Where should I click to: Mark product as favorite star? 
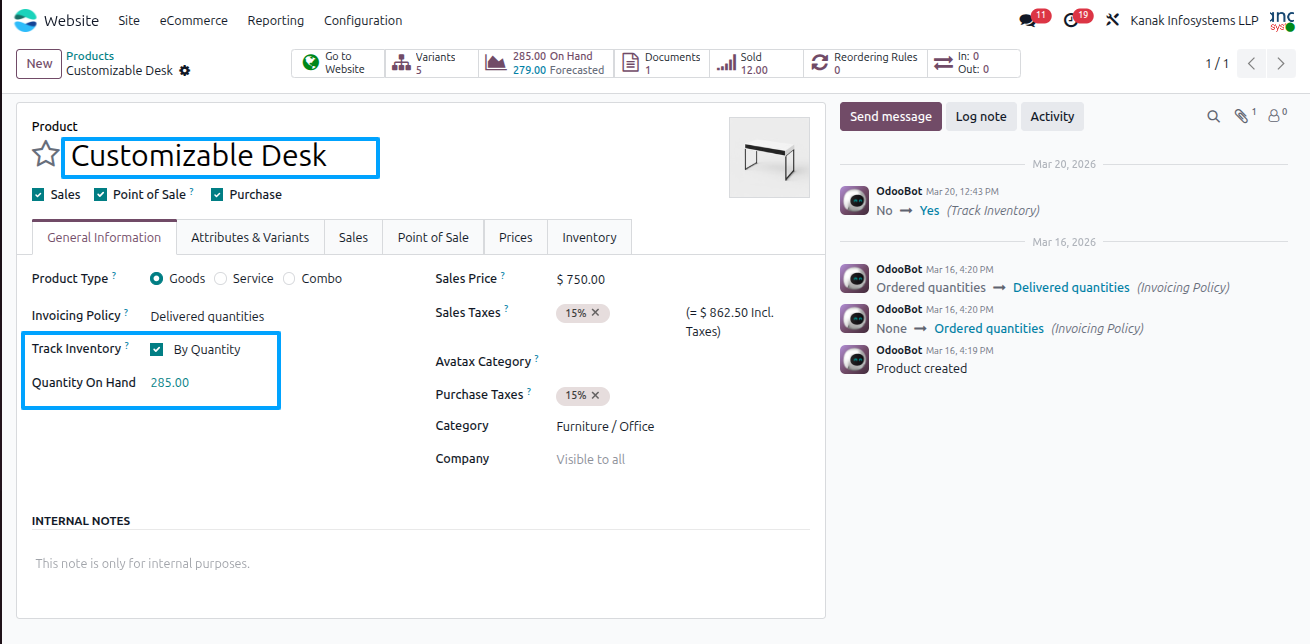click(x=45, y=154)
